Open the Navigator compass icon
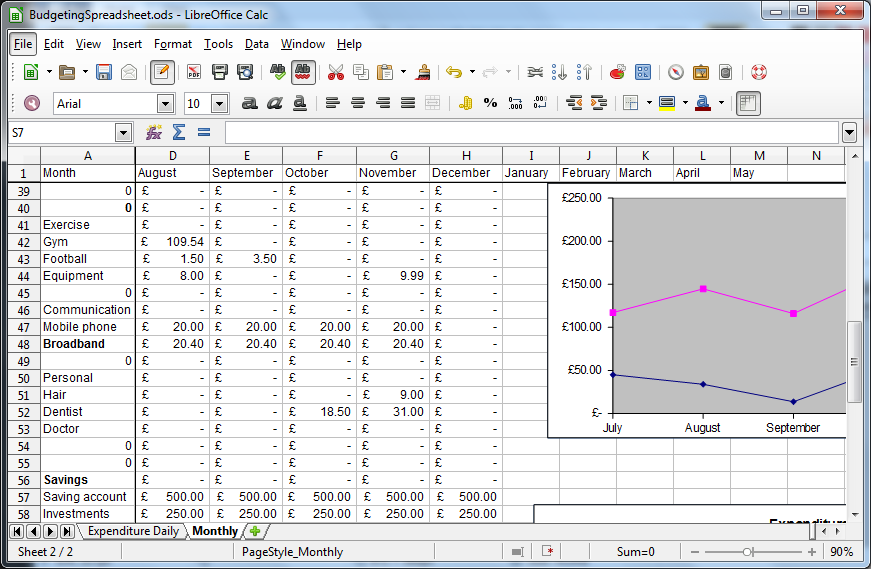871x569 pixels. pyautogui.click(x=676, y=72)
